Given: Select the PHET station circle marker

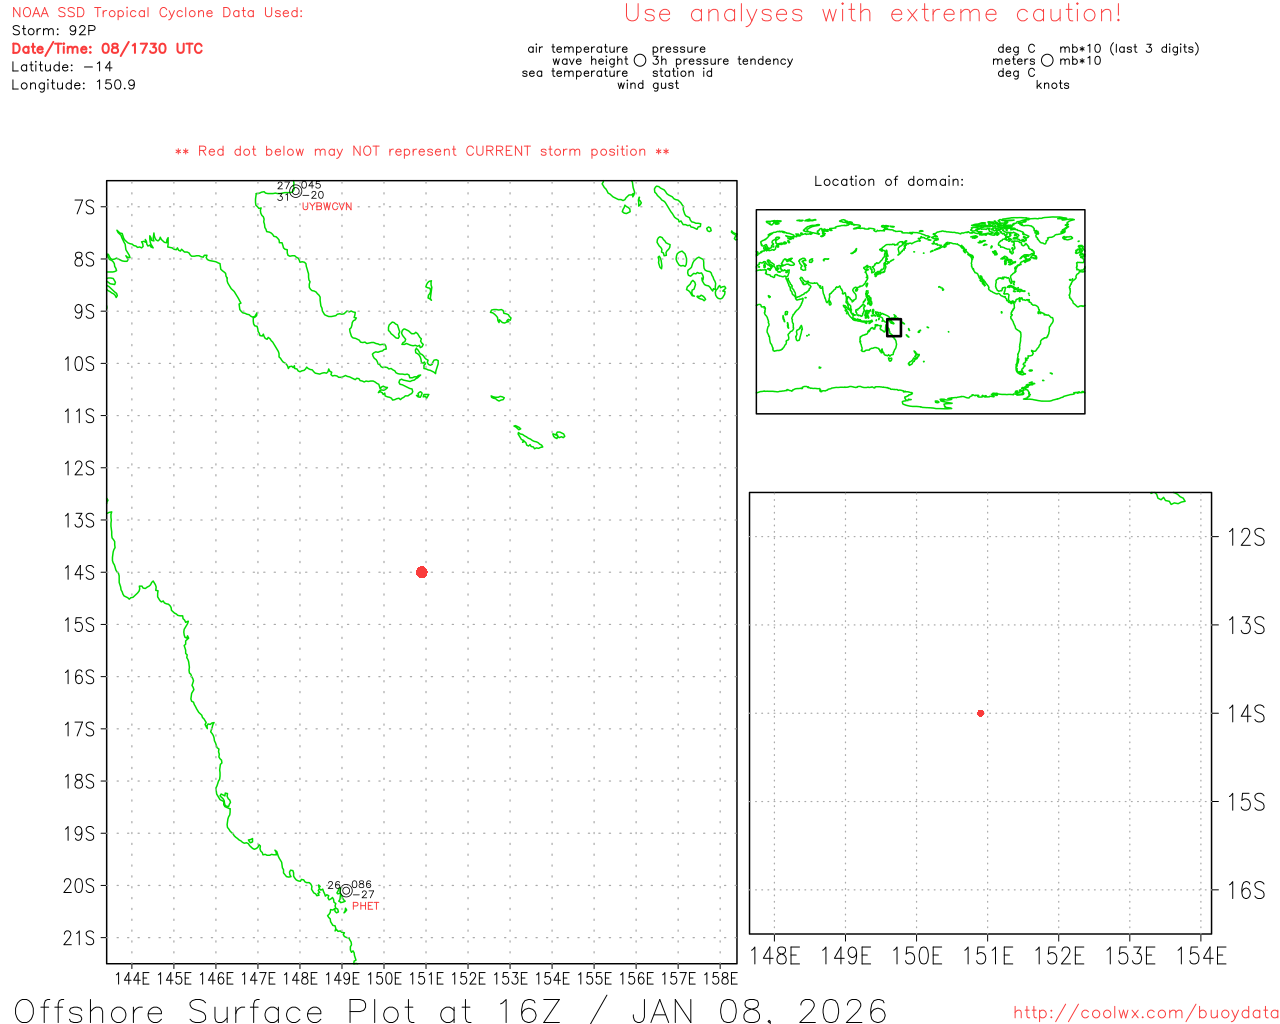Looking at the screenshot, I should [345, 890].
